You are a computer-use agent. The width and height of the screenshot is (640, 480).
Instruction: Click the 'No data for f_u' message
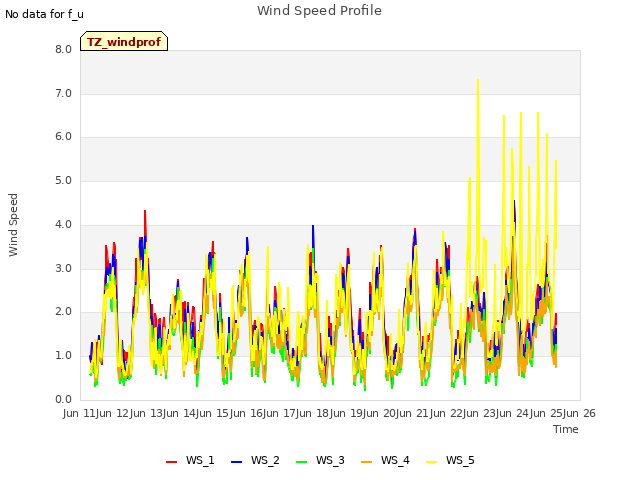[x=44, y=14]
